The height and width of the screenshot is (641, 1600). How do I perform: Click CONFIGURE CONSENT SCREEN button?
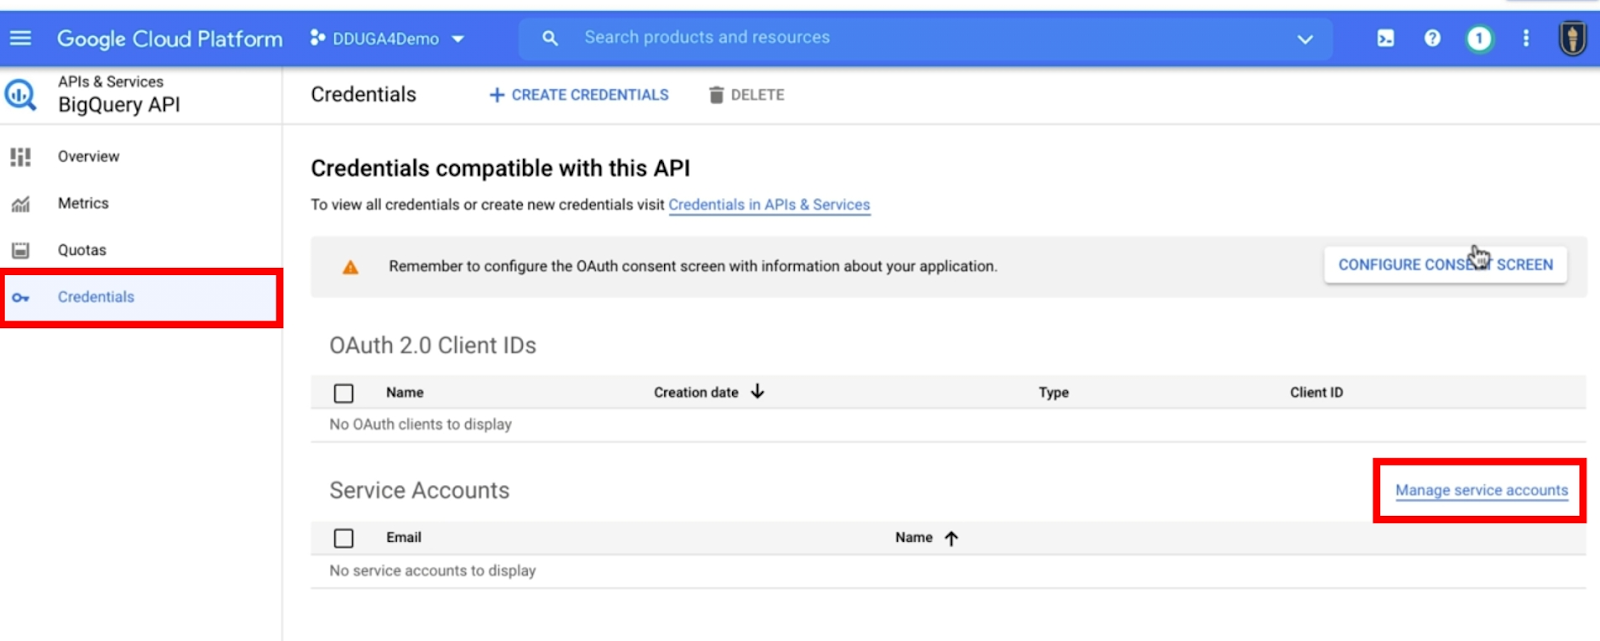pos(1445,265)
